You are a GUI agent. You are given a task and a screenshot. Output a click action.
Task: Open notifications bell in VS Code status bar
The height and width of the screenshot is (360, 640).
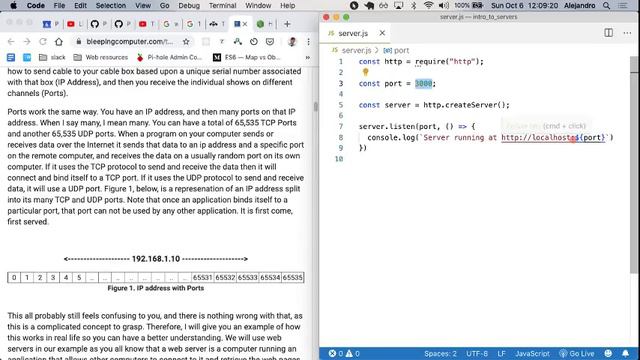(626, 353)
